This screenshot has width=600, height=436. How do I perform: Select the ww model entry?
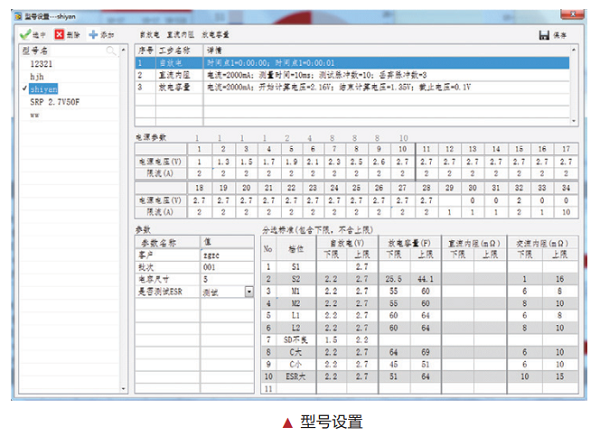tap(35, 115)
